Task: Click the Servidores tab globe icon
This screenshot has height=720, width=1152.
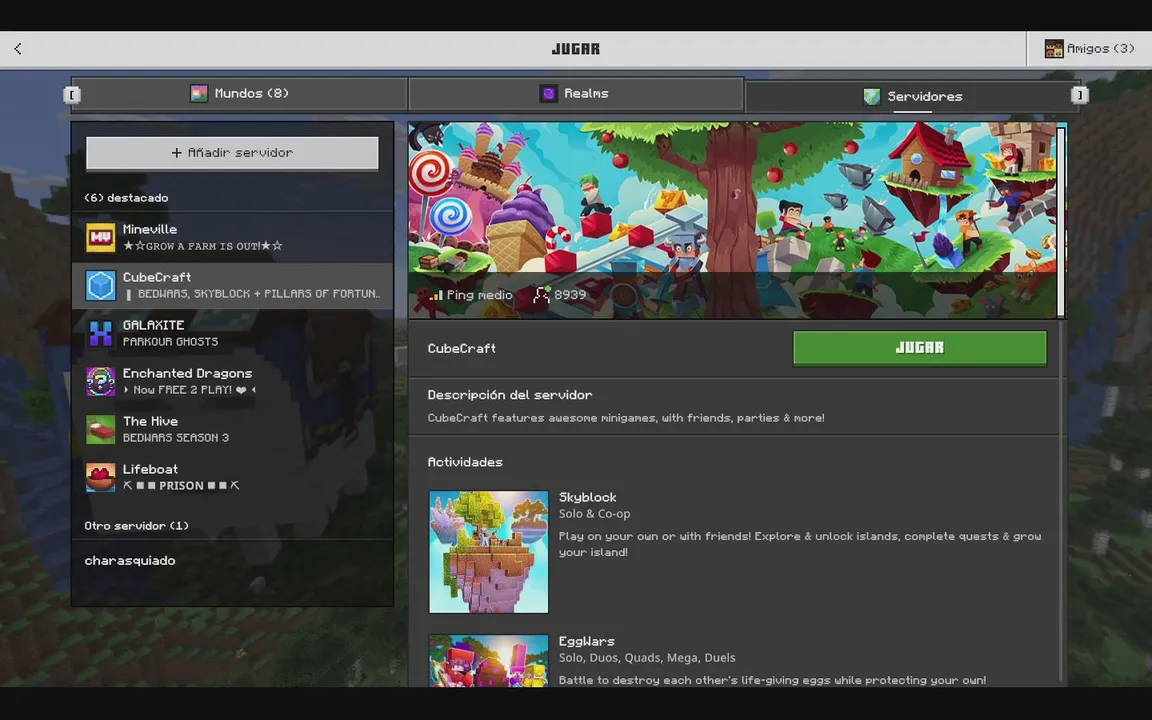Action: pos(872,96)
